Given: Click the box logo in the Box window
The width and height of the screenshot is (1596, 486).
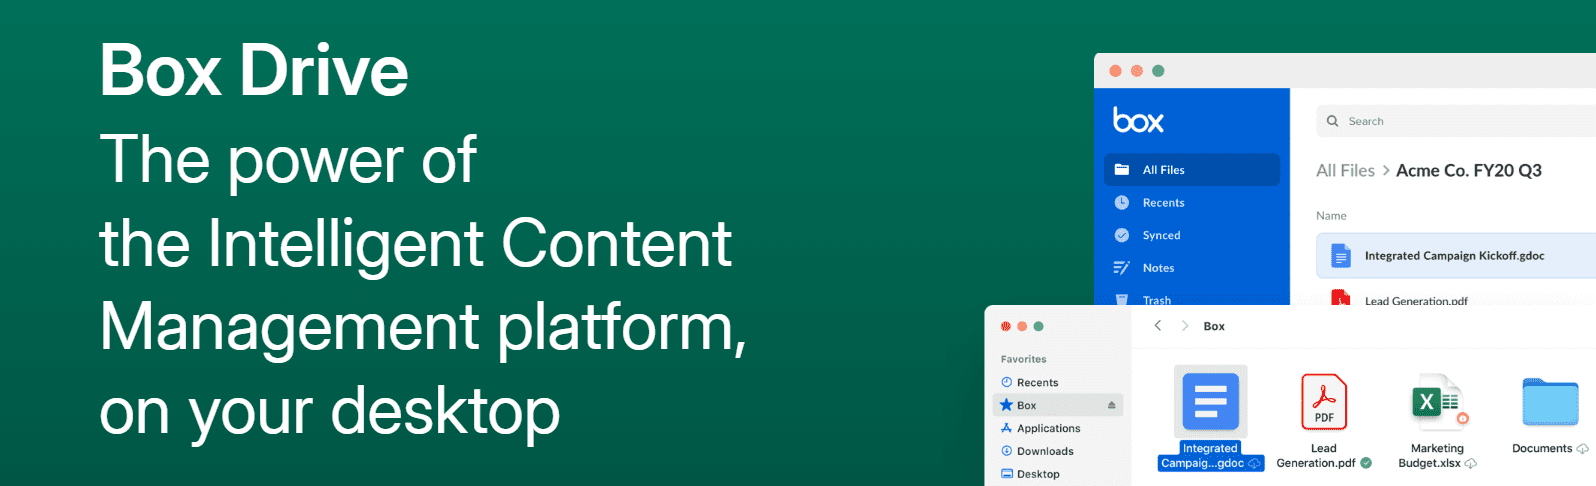Looking at the screenshot, I should coord(1138,121).
